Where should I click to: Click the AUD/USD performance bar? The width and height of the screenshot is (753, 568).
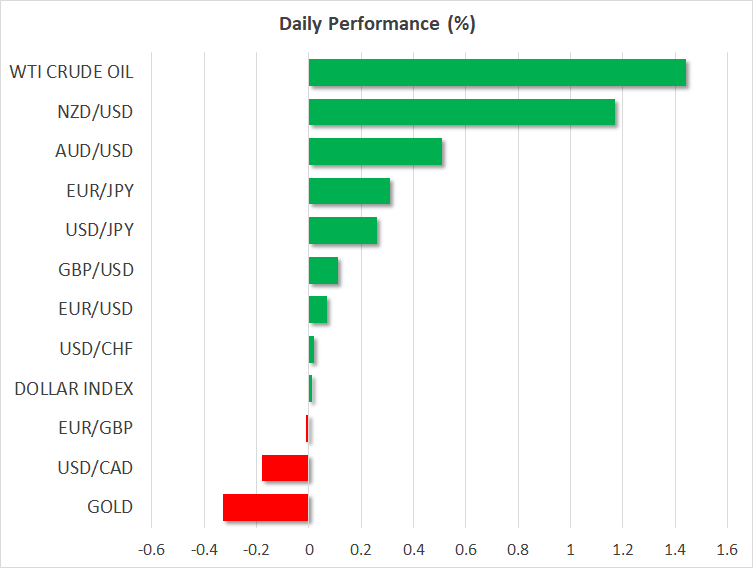pyautogui.click(x=375, y=152)
